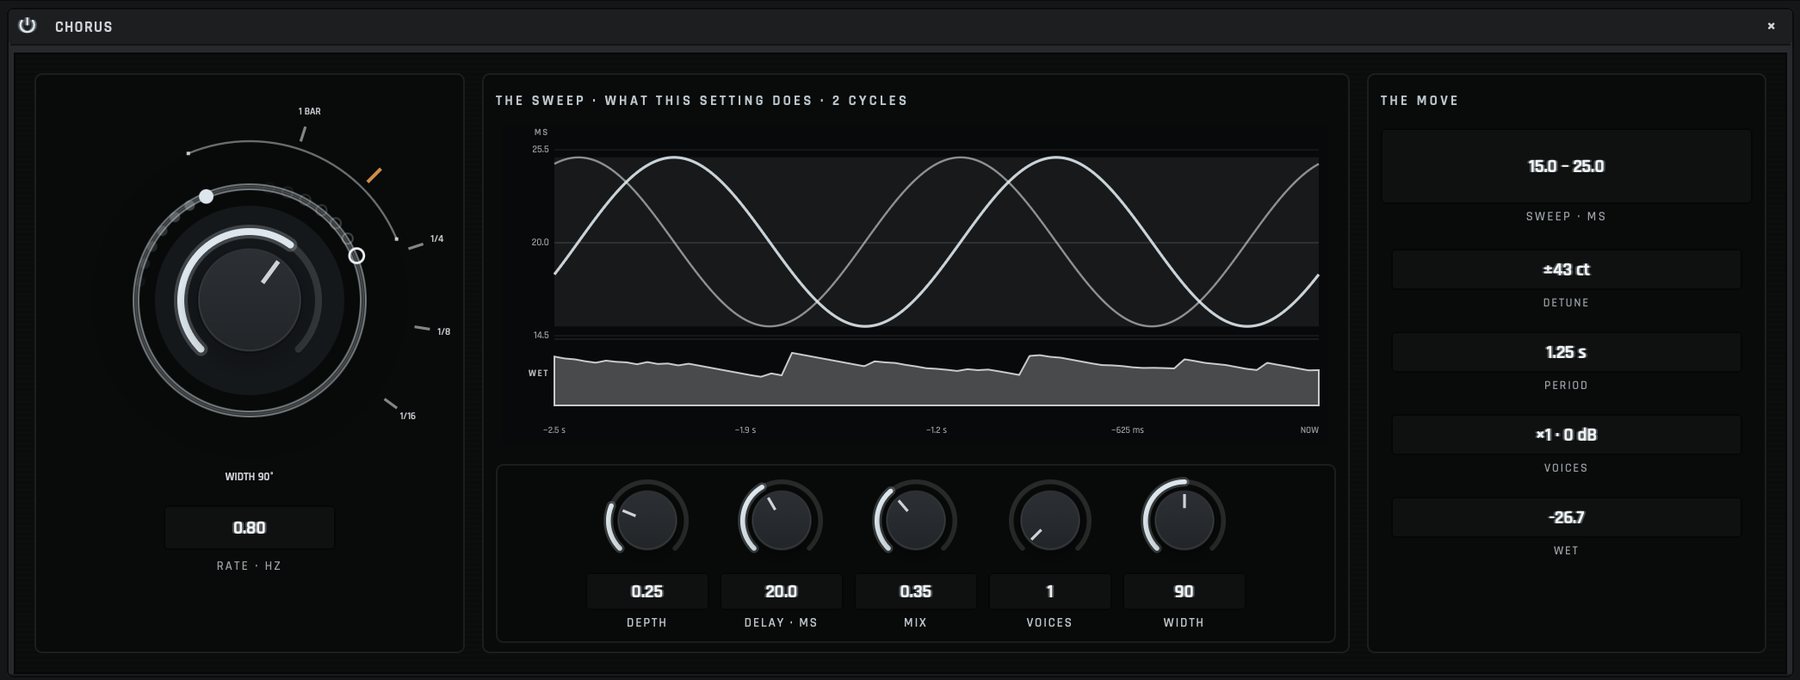Click the Wet readout -26.7
This screenshot has width=1800, height=680.
(1566, 517)
